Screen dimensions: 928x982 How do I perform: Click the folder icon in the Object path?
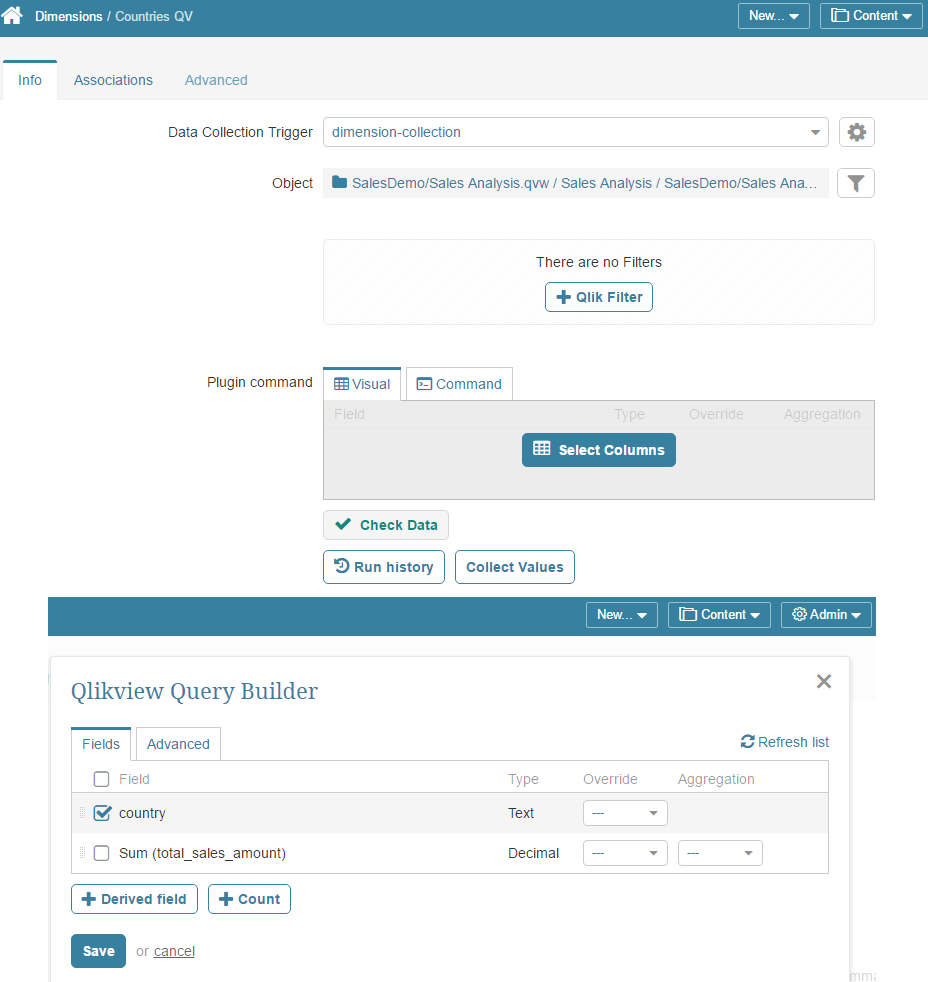tap(339, 183)
